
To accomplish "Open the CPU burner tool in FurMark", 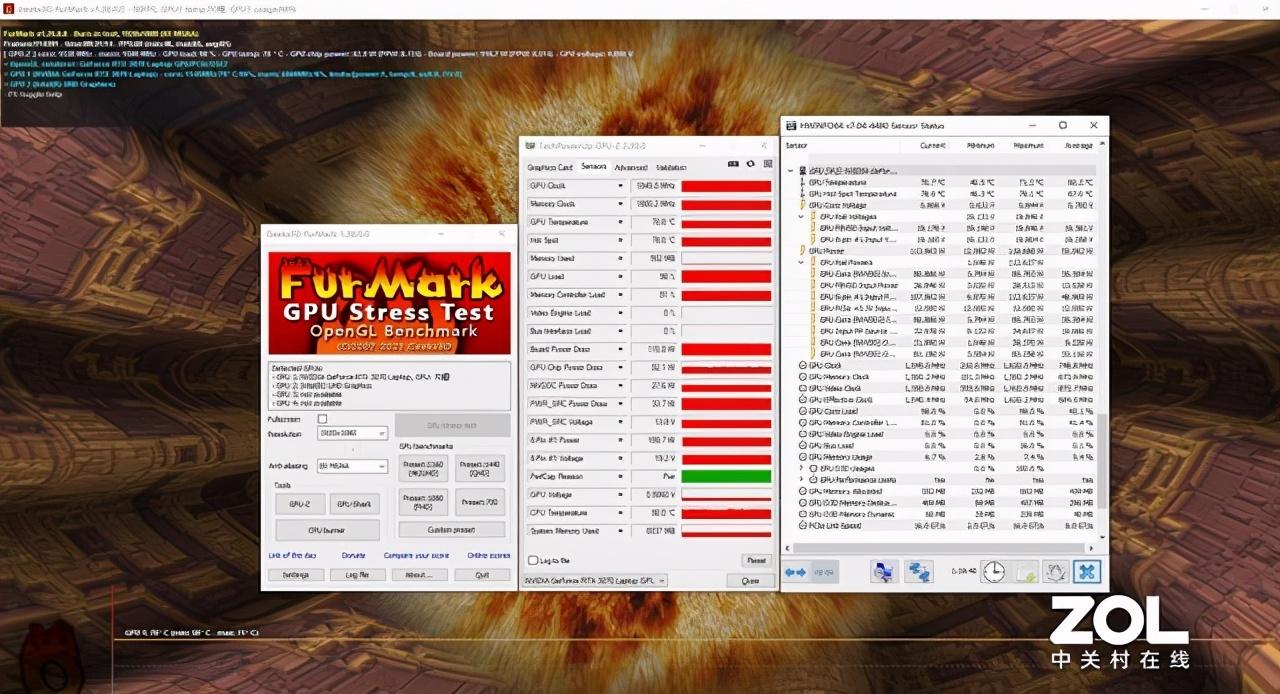I will (x=327, y=530).
